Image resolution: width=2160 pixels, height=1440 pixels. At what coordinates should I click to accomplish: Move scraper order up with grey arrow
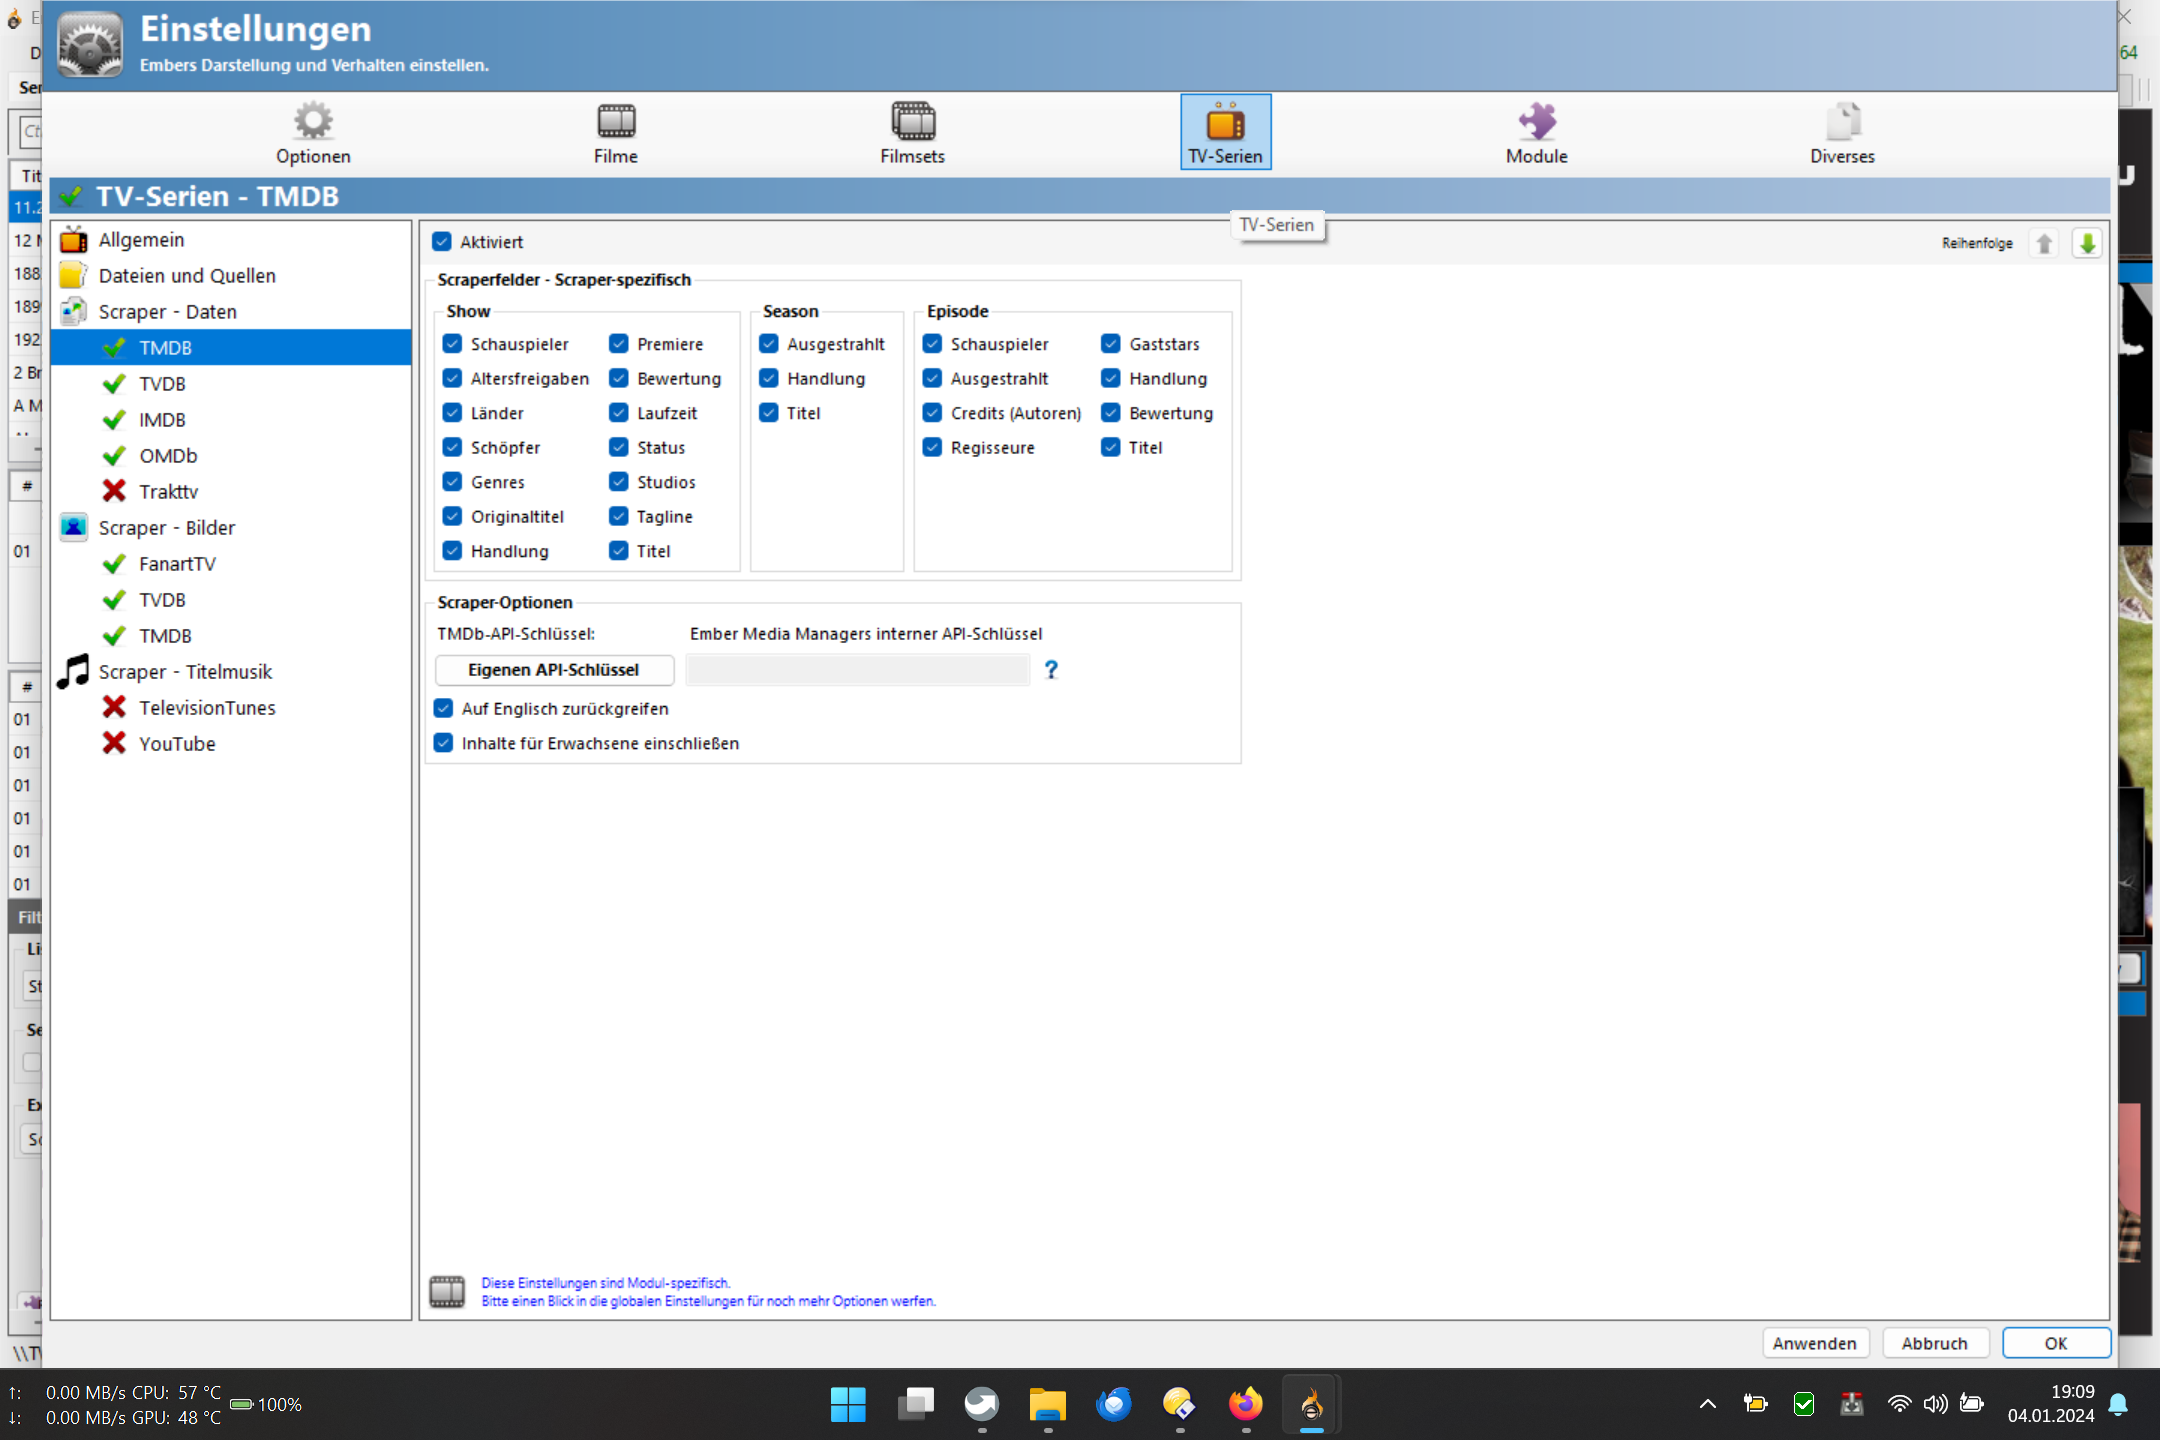(x=2044, y=243)
